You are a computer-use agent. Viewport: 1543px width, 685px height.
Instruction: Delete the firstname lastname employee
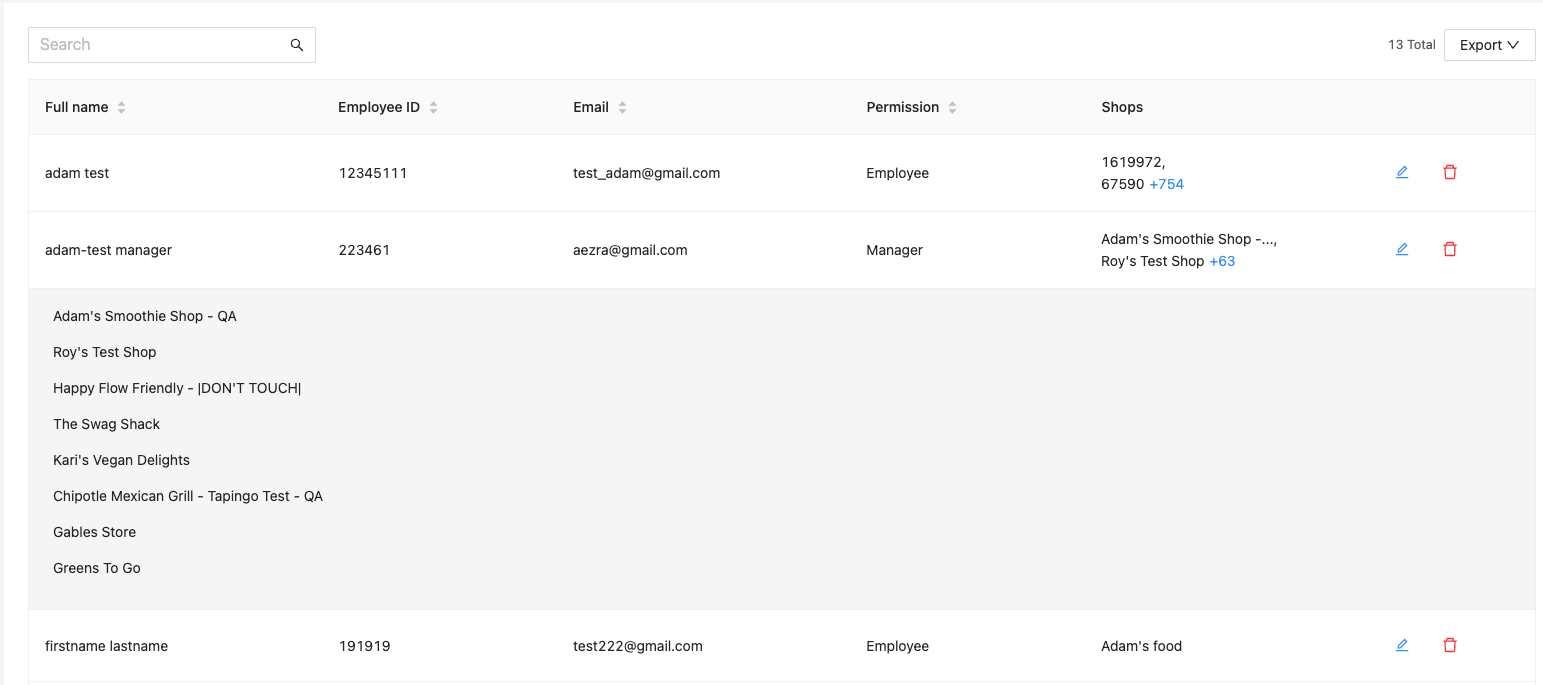tap(1449, 645)
